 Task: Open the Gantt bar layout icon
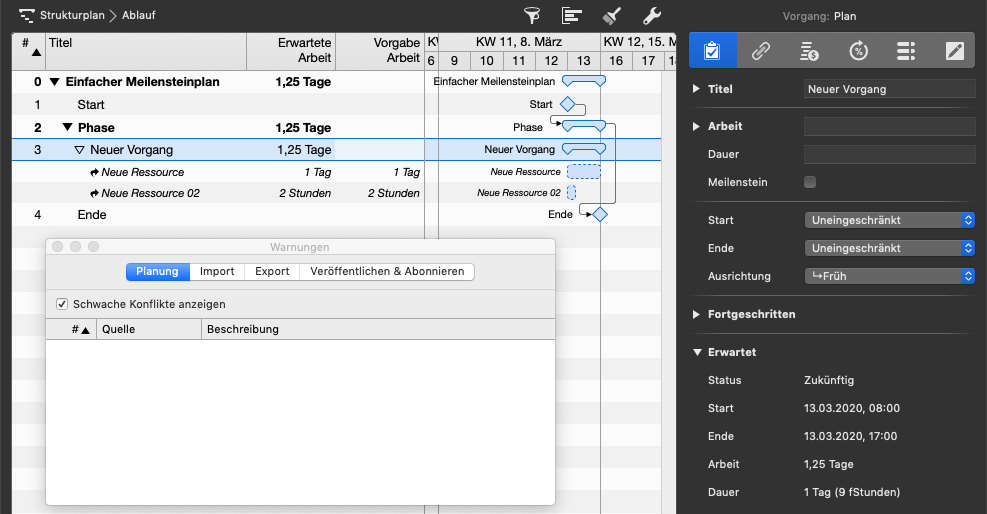(572, 15)
